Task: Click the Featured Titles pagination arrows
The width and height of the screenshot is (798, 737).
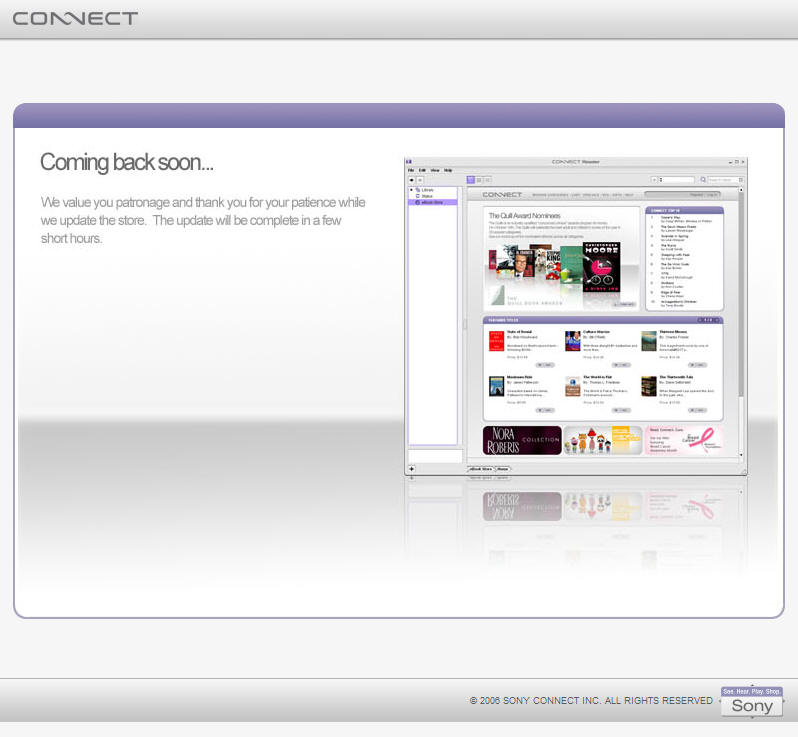Action: tap(710, 320)
